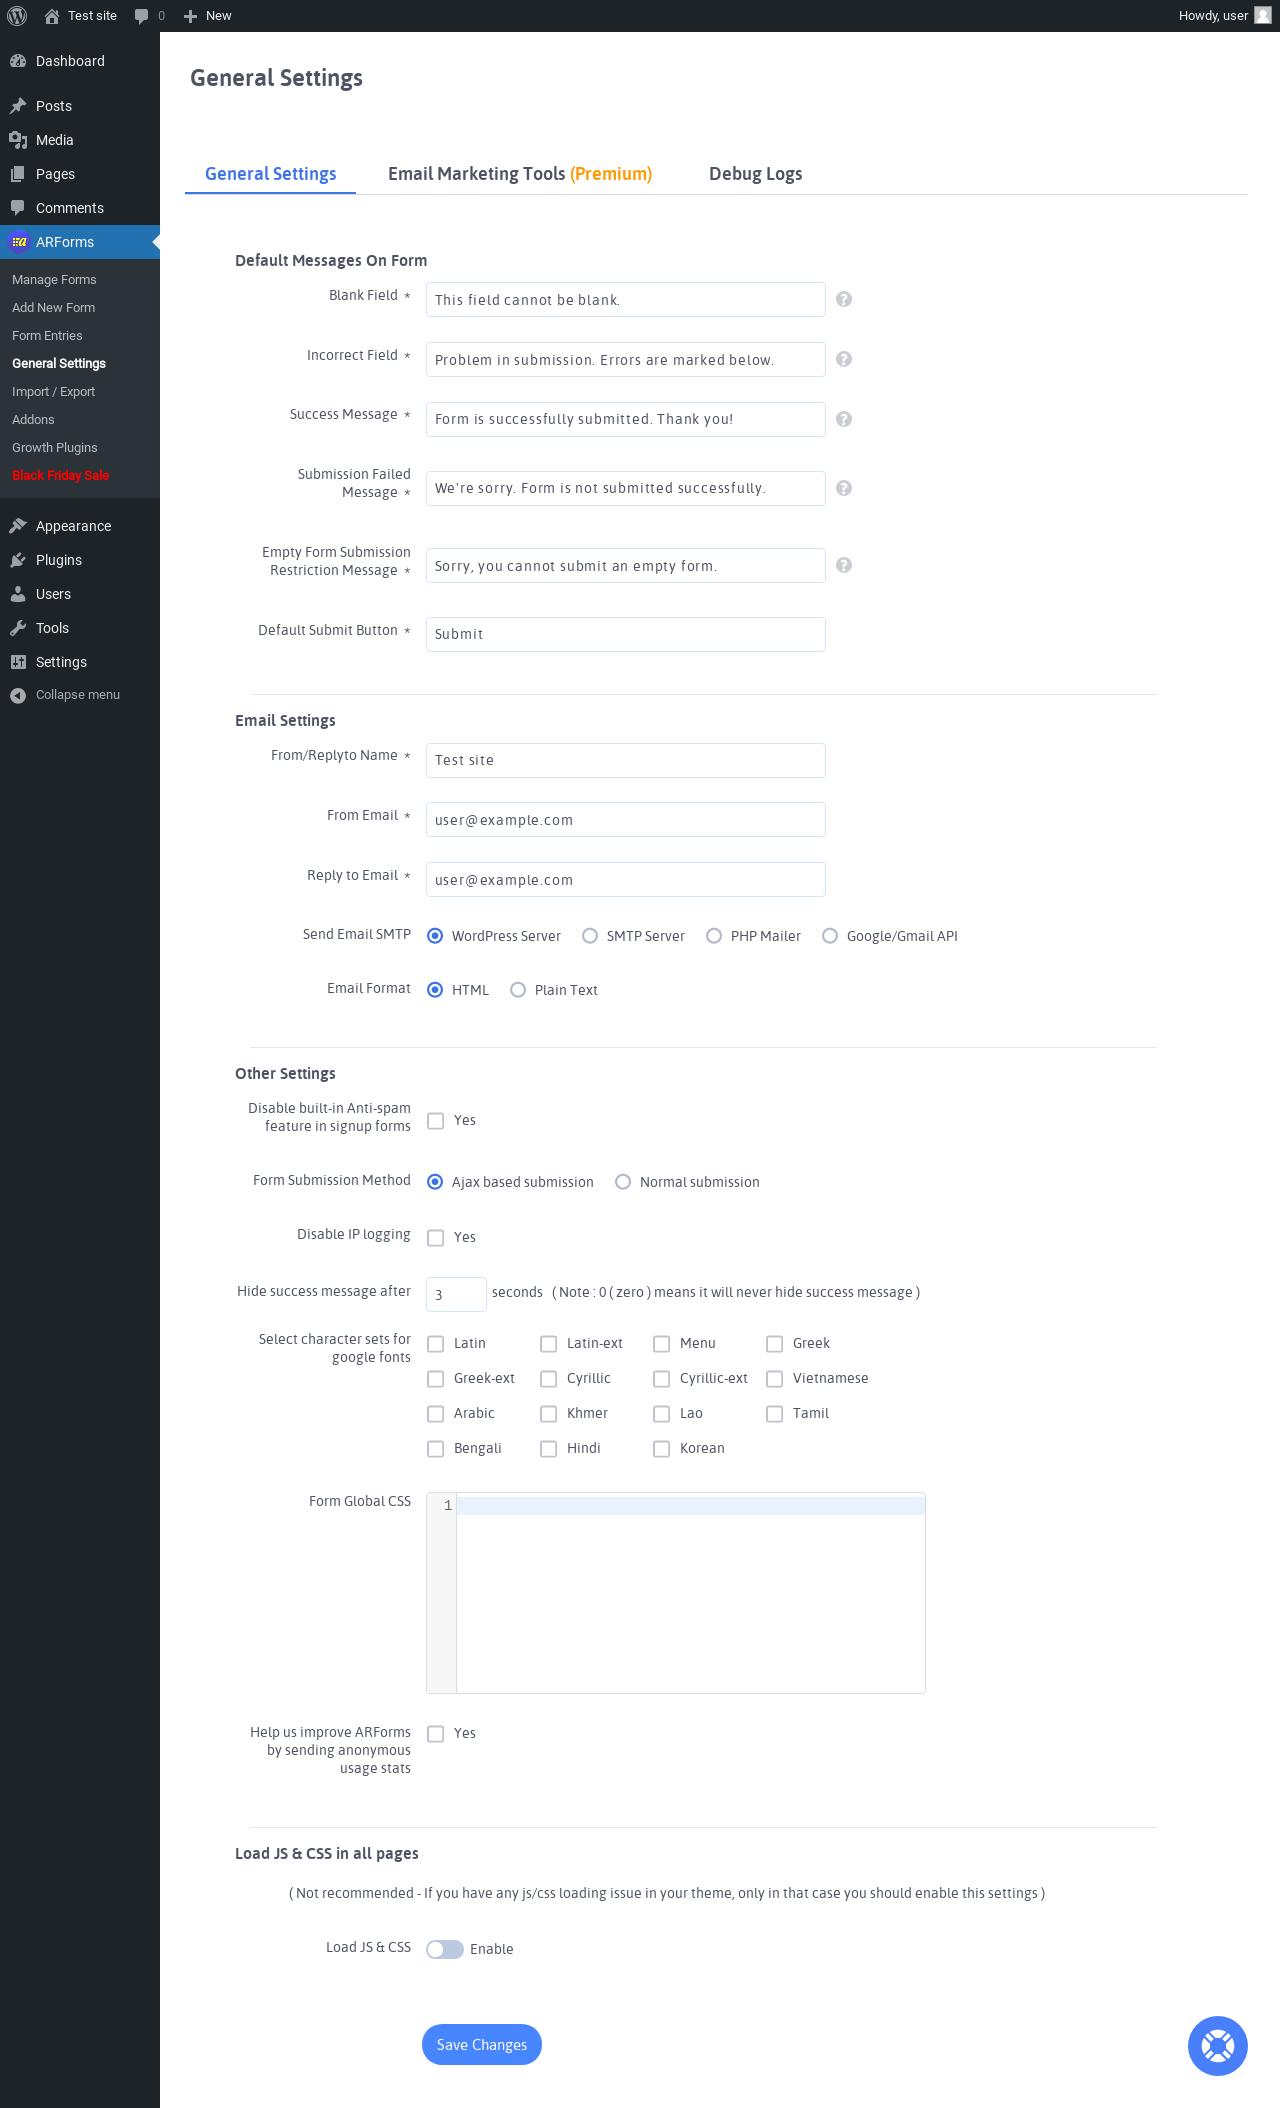Click the Media icon in sidebar
The image size is (1280, 2108).
coord(18,140)
